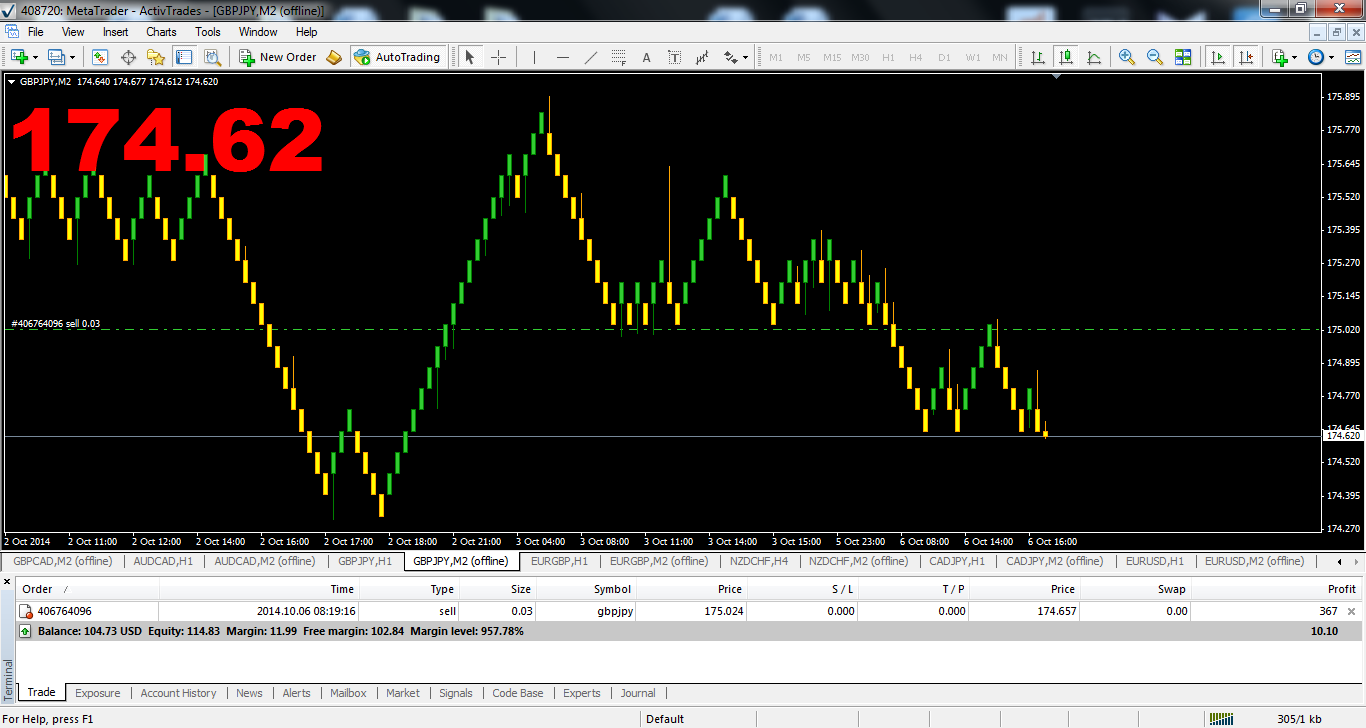Click the Zoom Out magnifier icon
Image resolution: width=1366 pixels, height=728 pixels.
[1155, 57]
